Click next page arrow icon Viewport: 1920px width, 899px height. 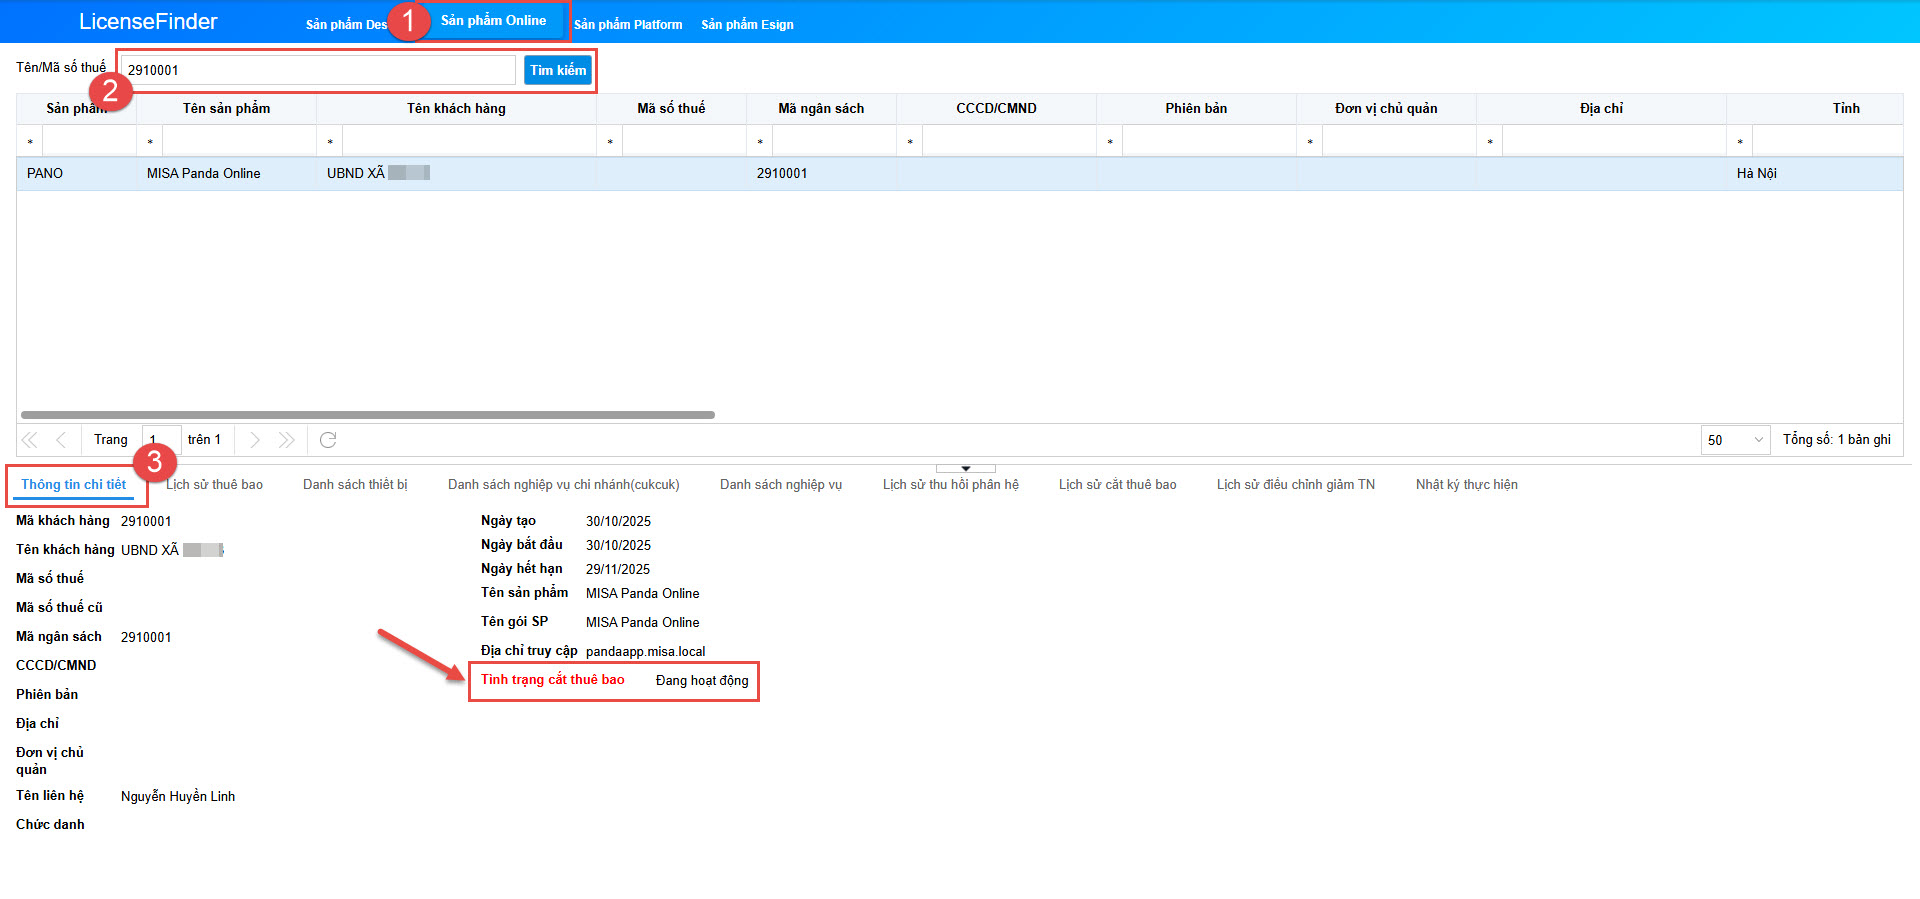pos(255,440)
